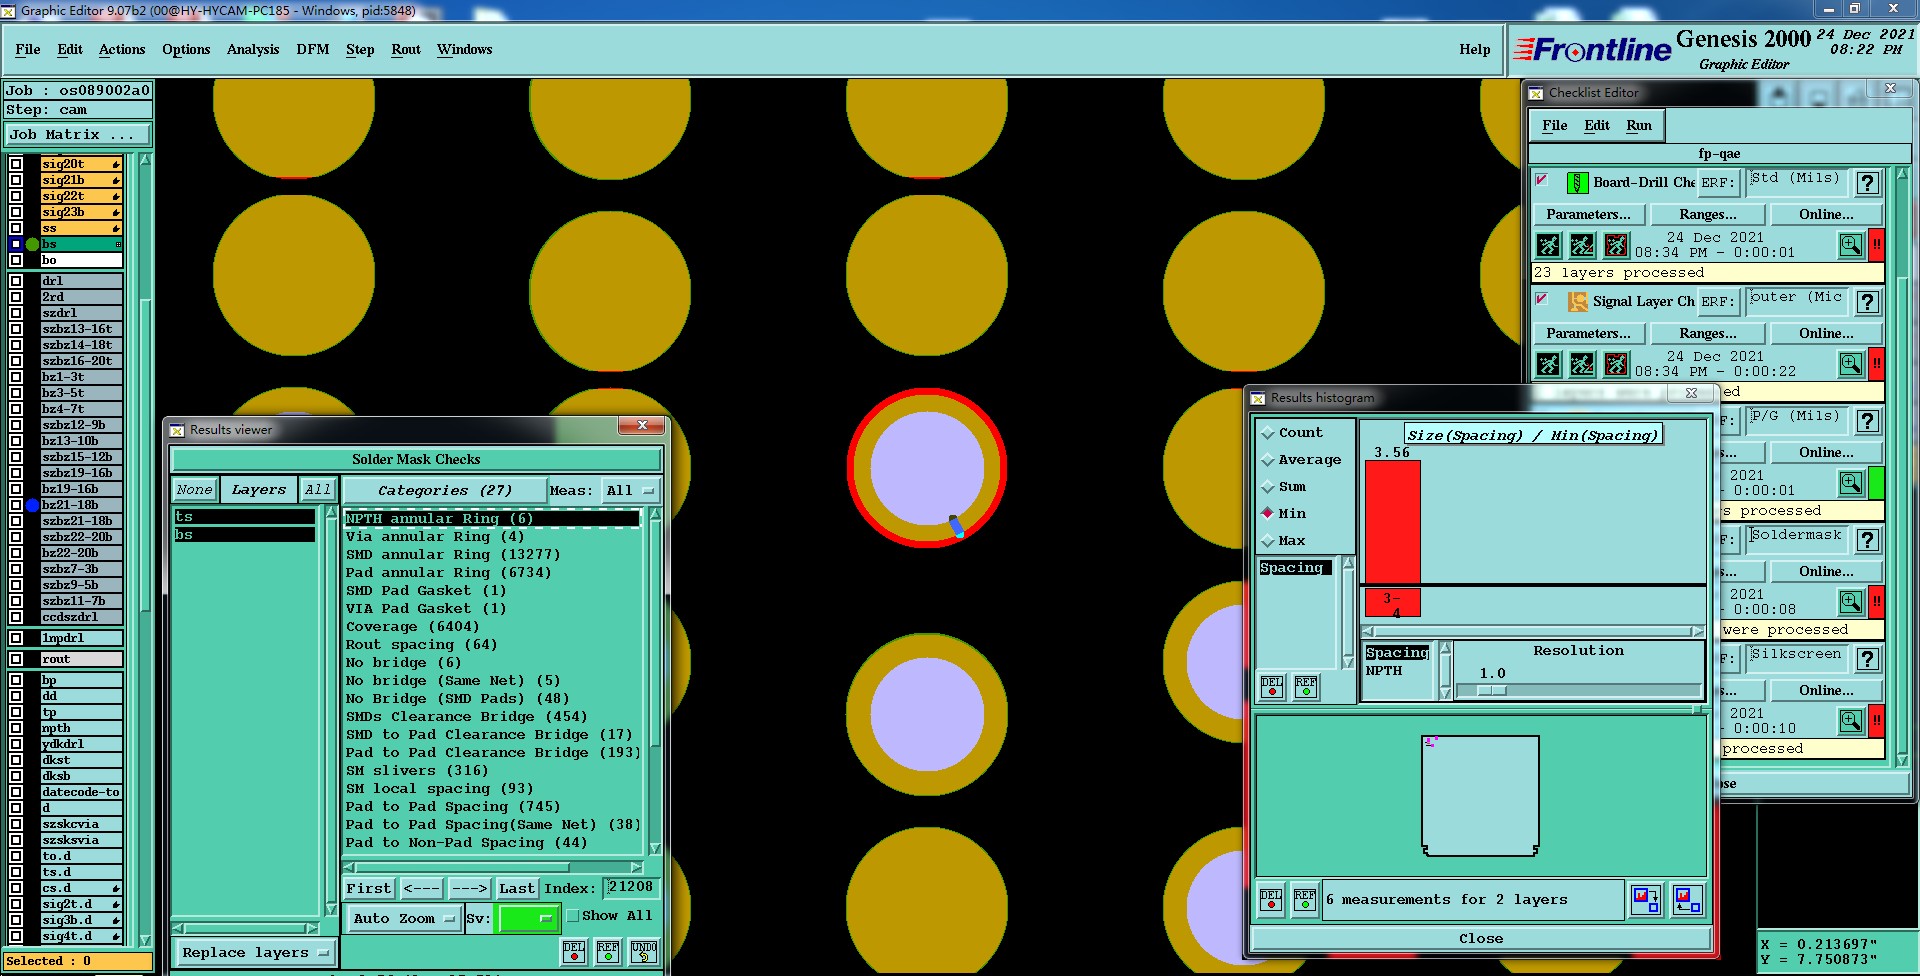Toggle Signal Layer Check enabled checkbox

pos(1542,299)
